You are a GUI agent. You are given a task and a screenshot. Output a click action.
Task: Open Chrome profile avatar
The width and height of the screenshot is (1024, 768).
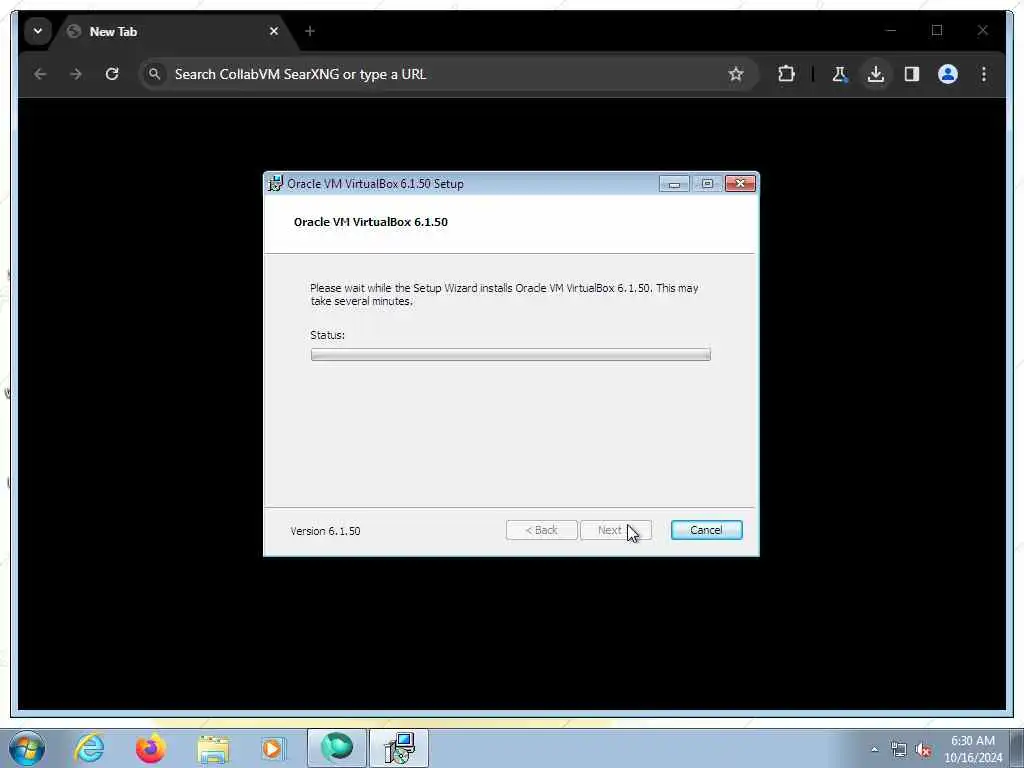(948, 74)
